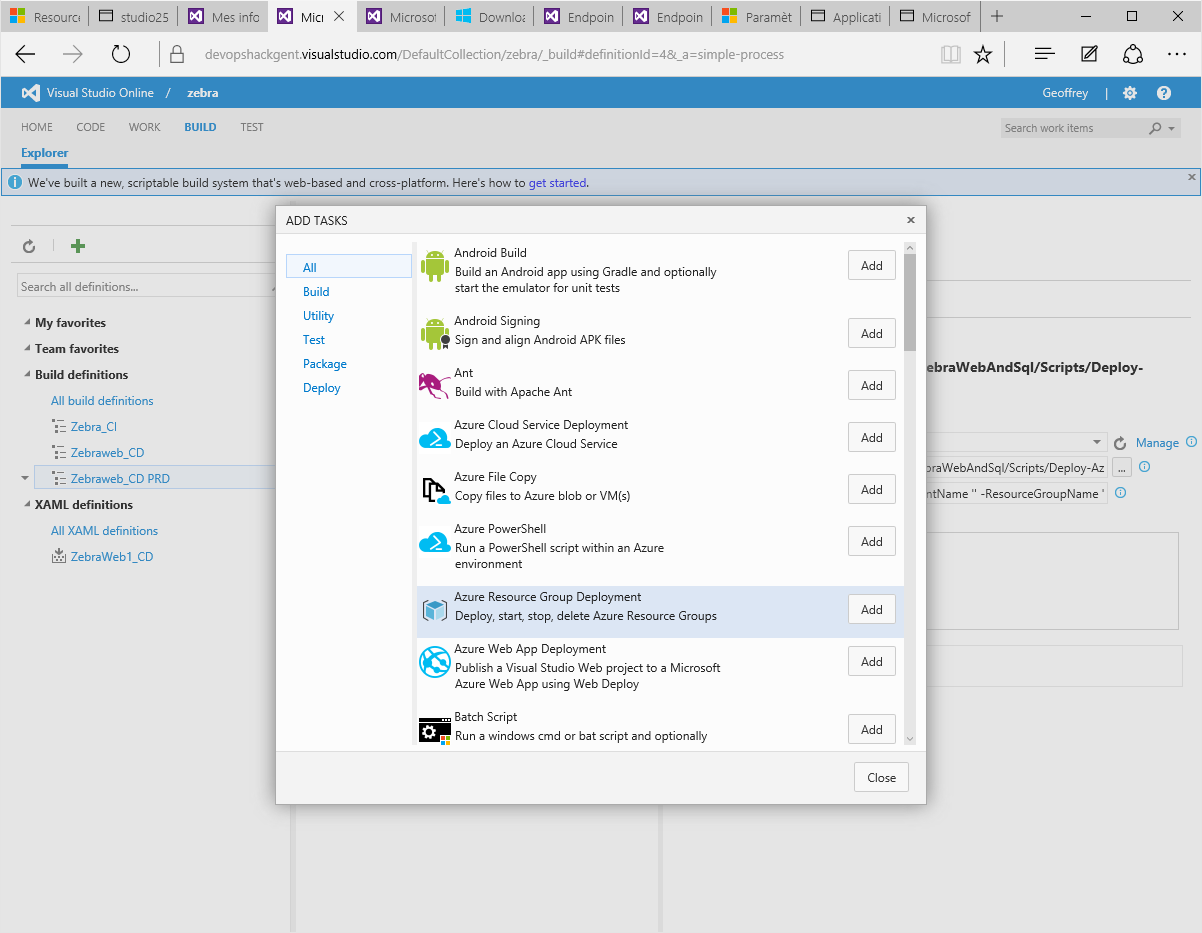Click the Batch Script task icon

click(x=435, y=730)
